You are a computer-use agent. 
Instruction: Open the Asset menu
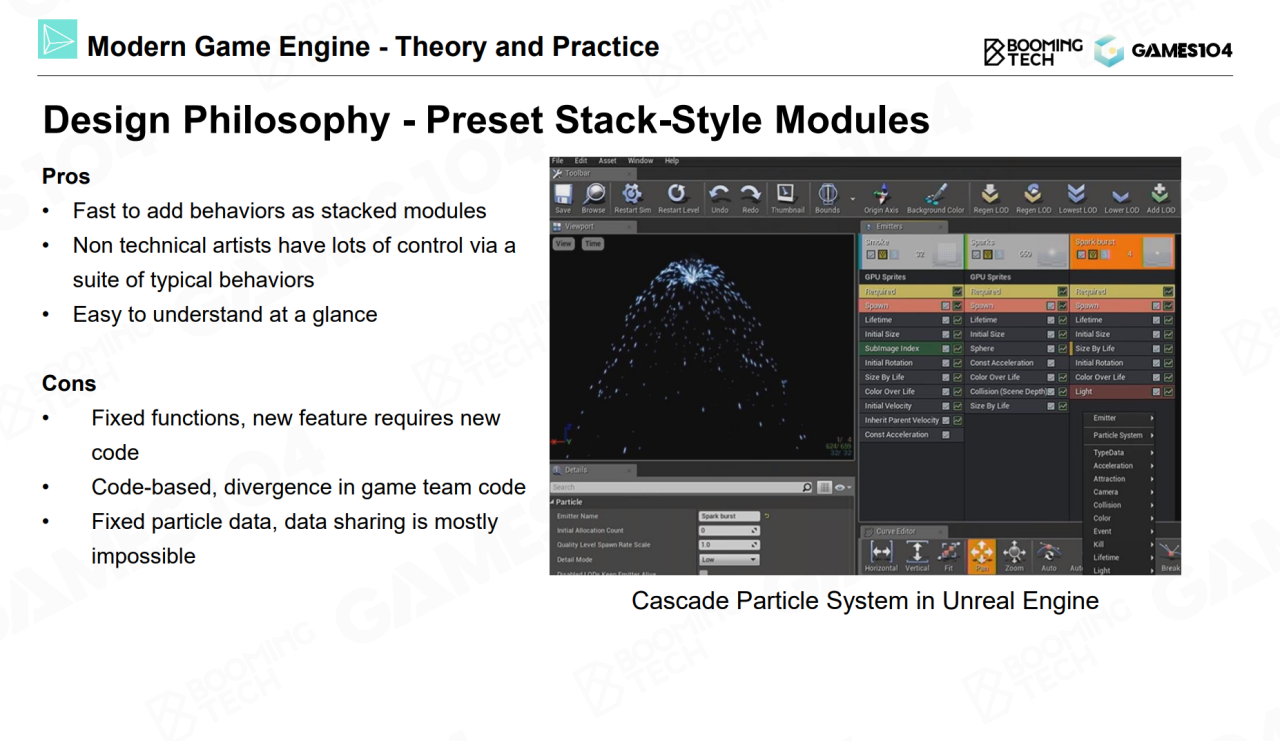[x=607, y=161]
